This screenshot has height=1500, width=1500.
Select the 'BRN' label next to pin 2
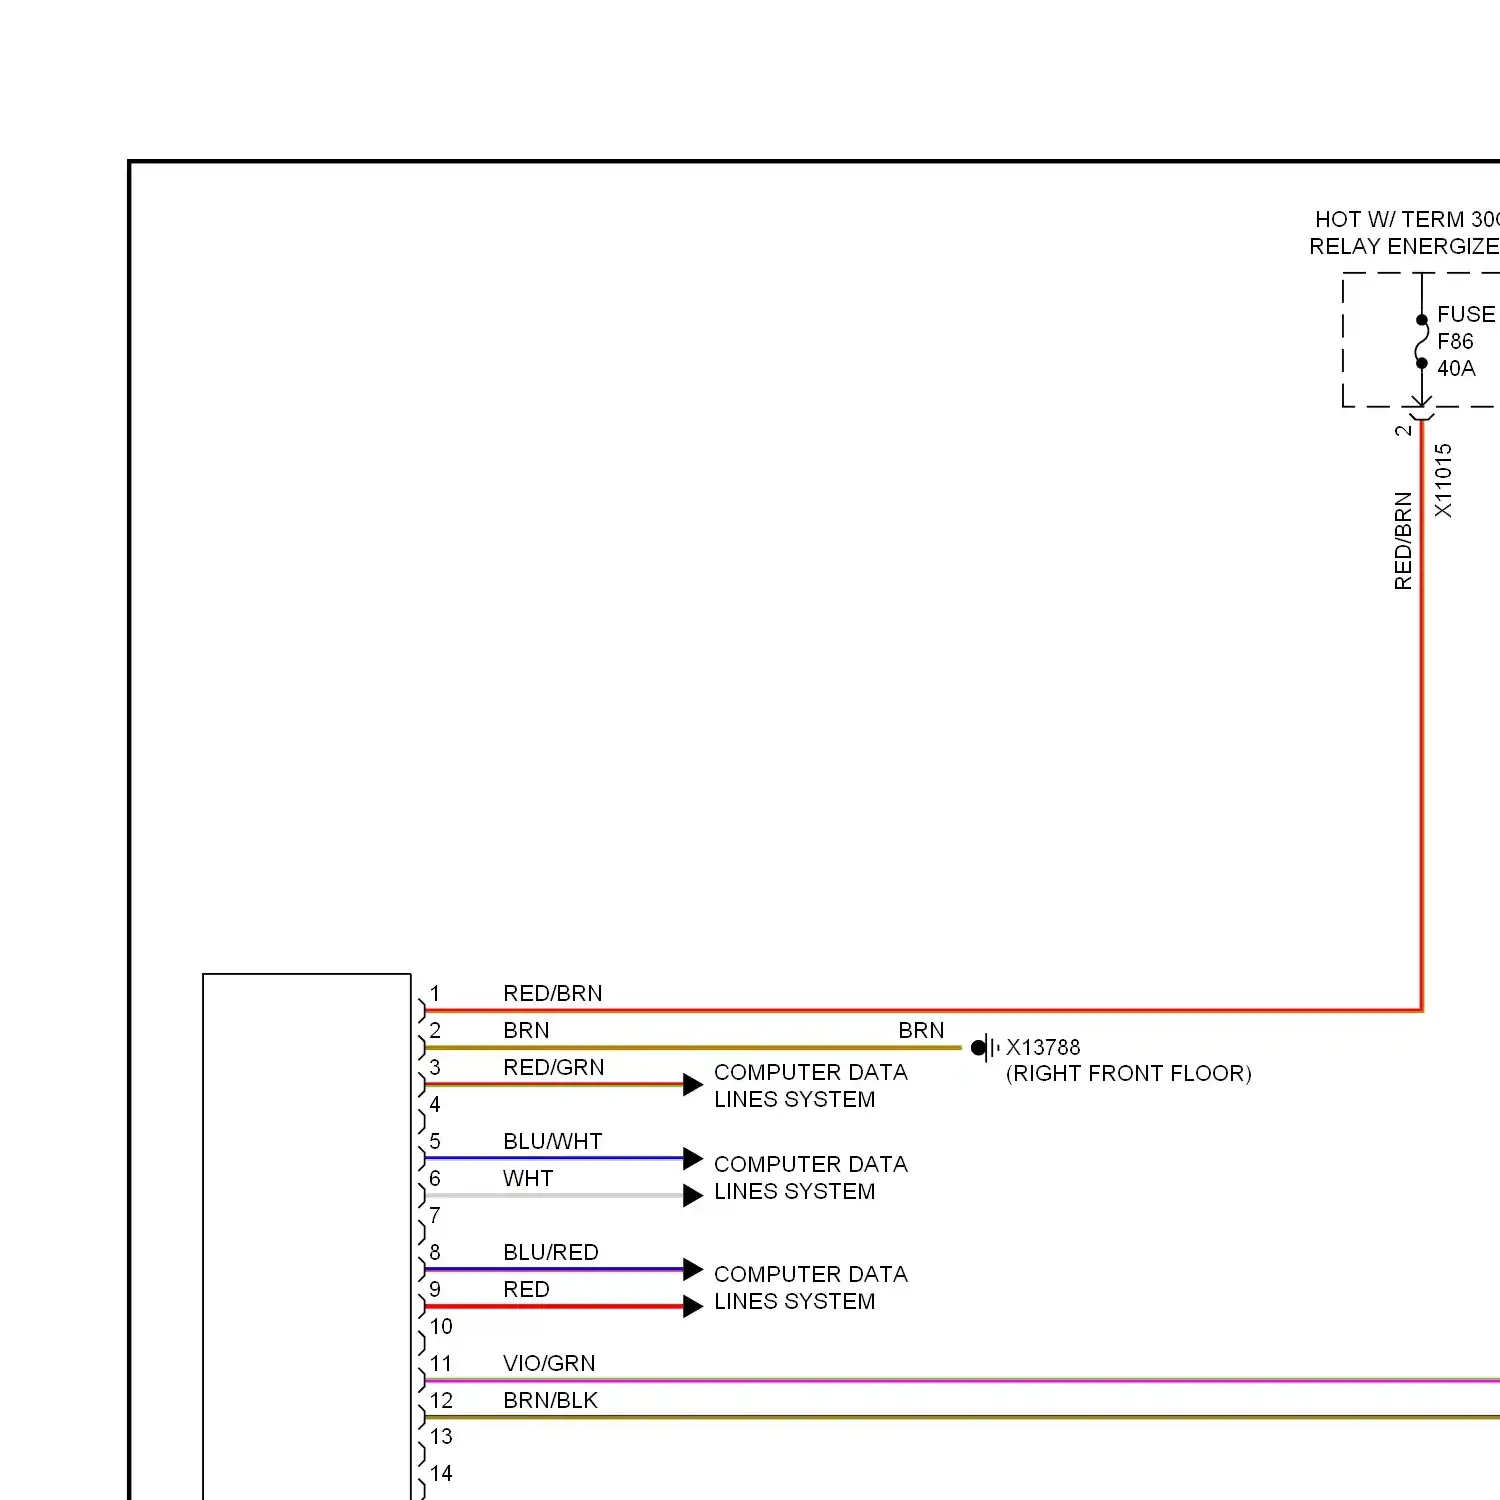pyautogui.click(x=526, y=1030)
